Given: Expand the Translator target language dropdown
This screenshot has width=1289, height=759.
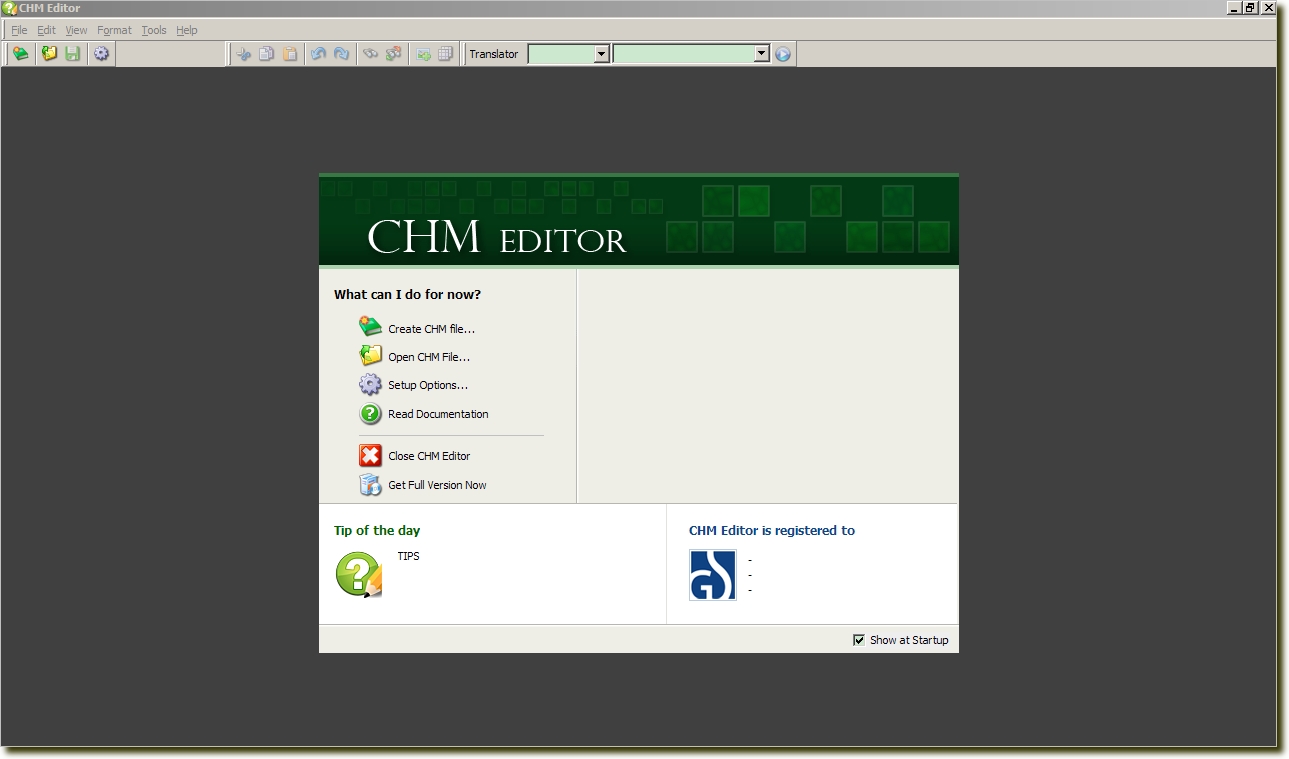Looking at the screenshot, I should [762, 54].
